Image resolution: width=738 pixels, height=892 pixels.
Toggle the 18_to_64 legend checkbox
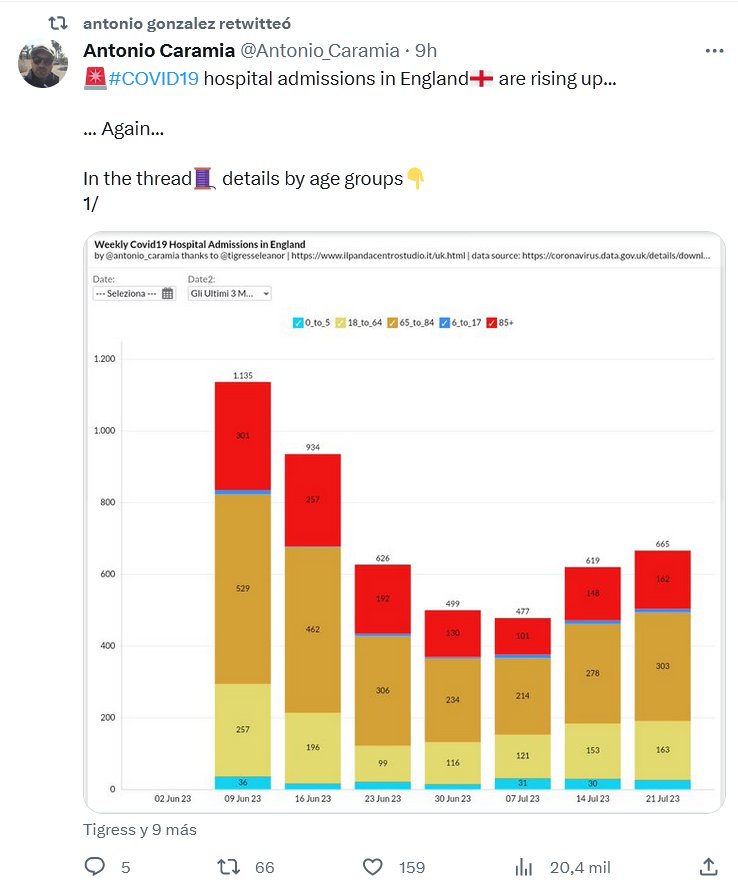(341, 322)
